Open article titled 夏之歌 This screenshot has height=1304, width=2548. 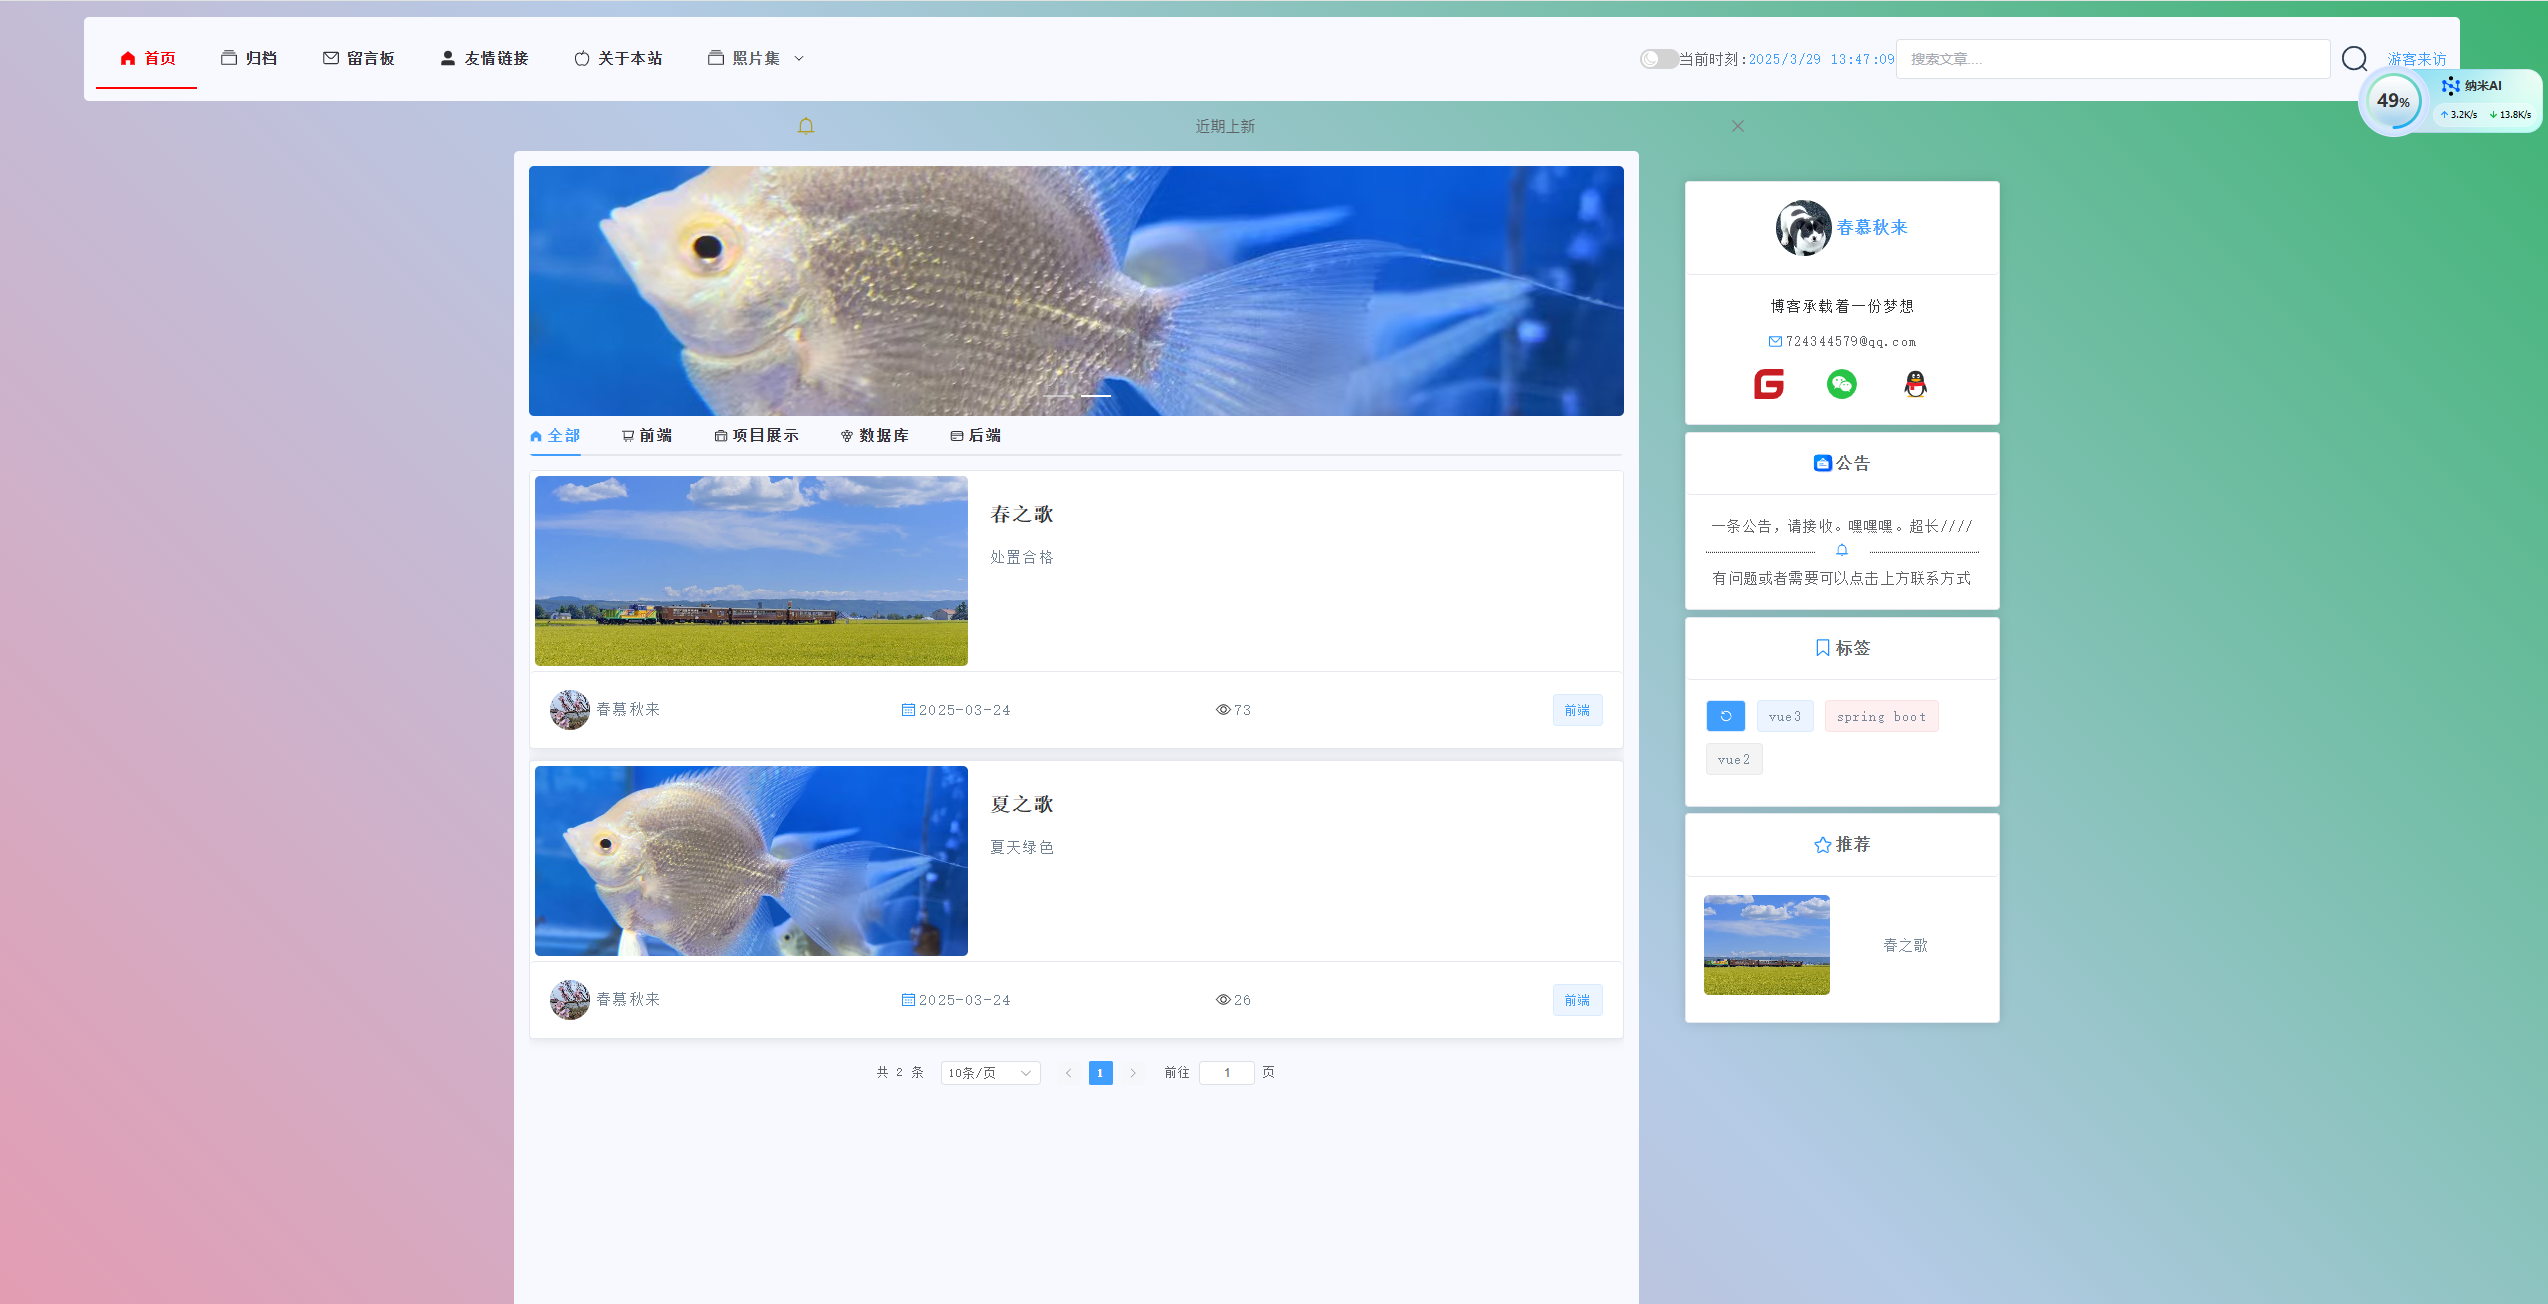pyautogui.click(x=1021, y=804)
